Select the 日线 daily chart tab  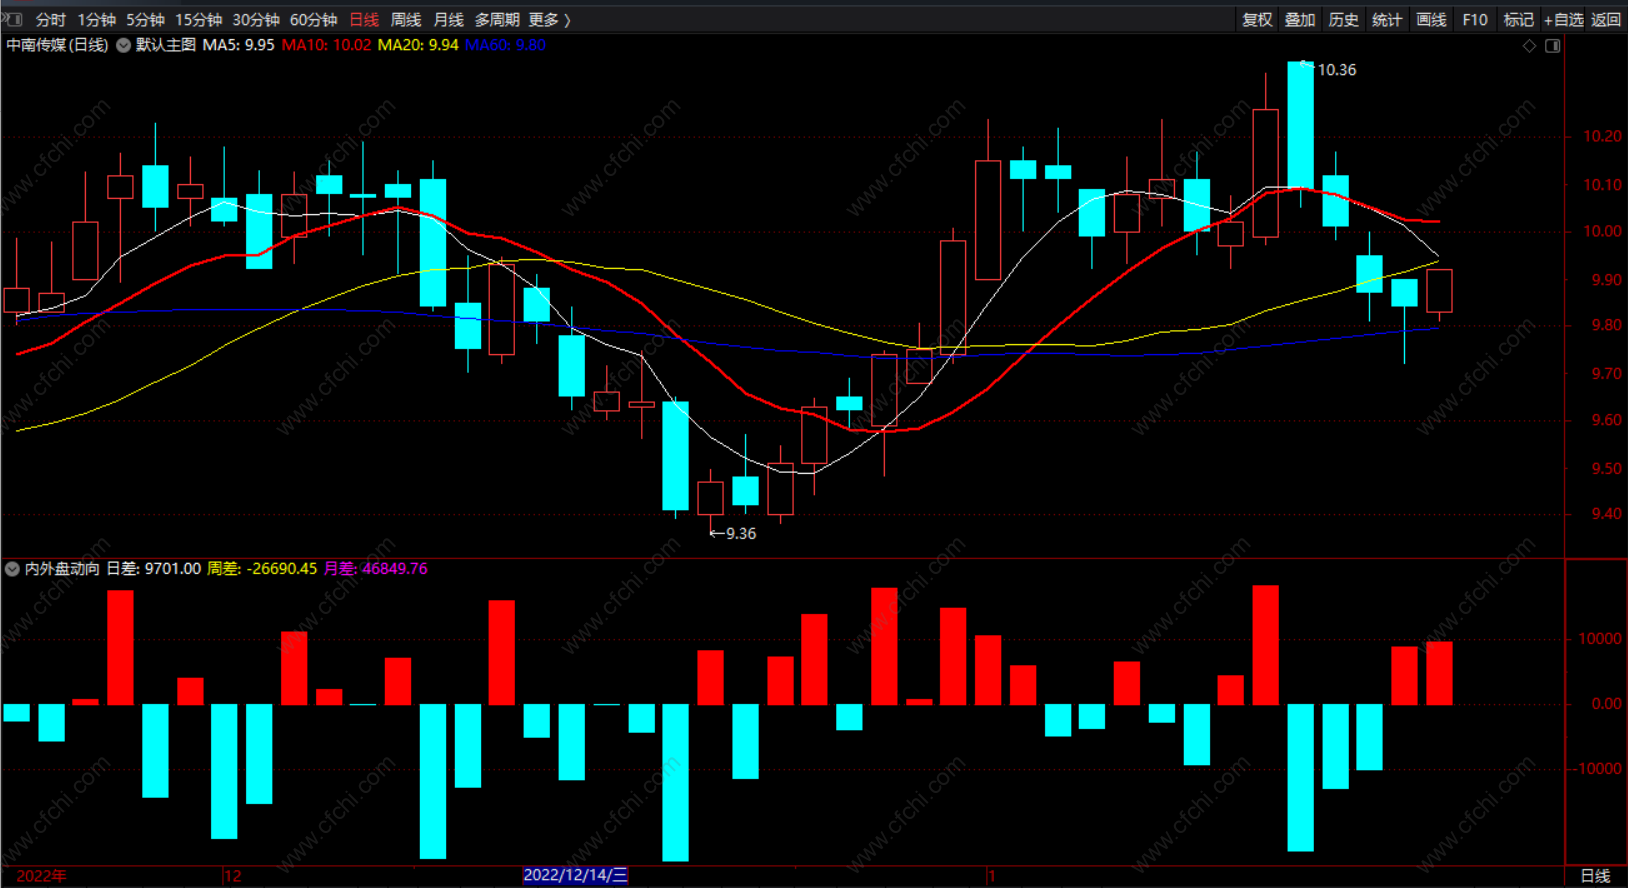click(x=364, y=20)
